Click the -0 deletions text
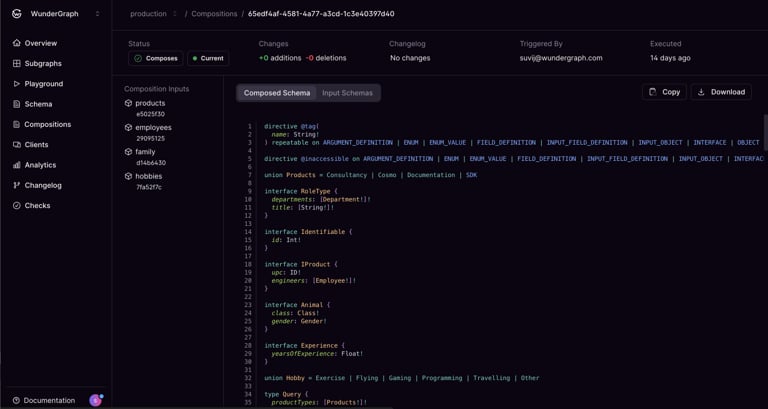This screenshot has width=768, height=409. pyautogui.click(x=326, y=58)
